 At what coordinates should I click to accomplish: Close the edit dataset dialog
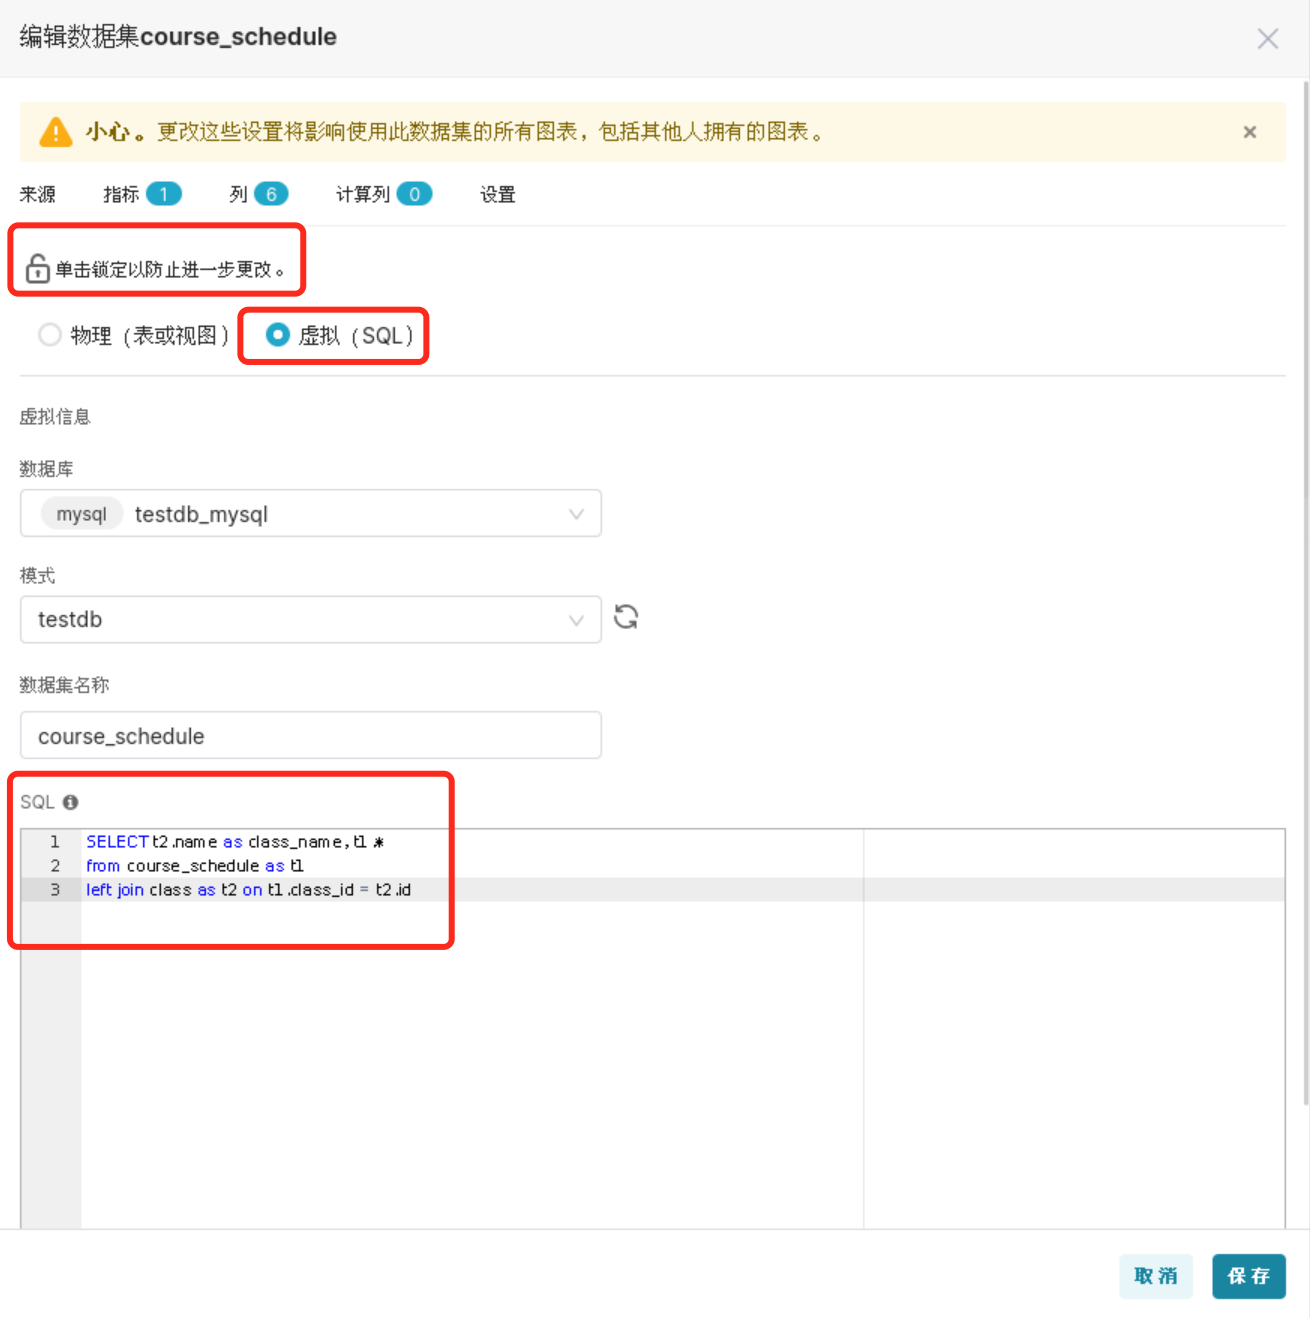point(1267,39)
